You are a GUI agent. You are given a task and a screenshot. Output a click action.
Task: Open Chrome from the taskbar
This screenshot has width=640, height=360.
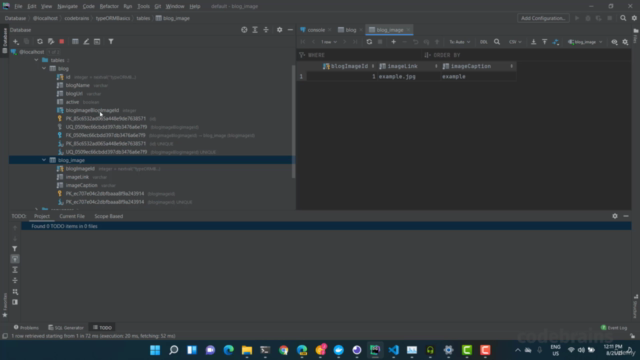[x=284, y=350]
